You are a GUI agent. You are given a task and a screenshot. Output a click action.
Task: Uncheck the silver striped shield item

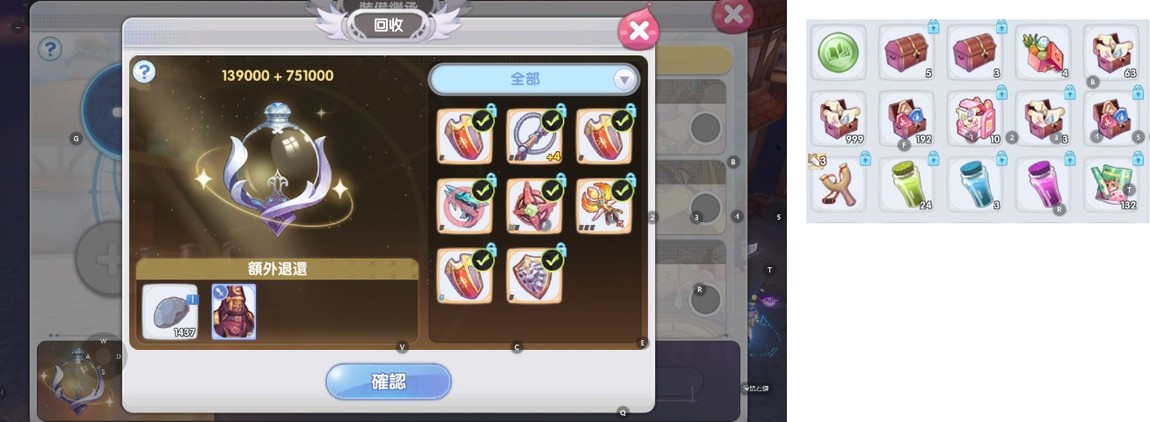coord(535,276)
